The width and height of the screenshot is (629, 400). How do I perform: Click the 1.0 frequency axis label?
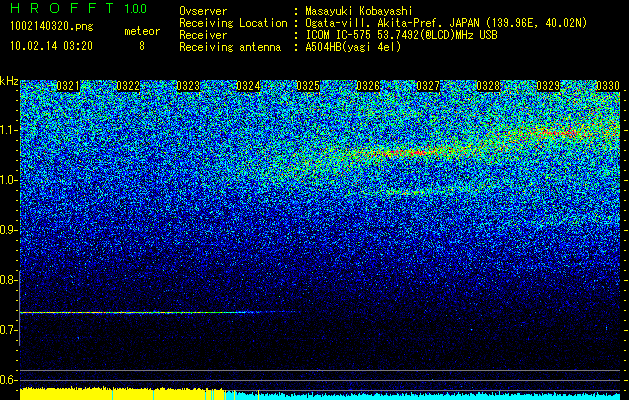[8, 180]
